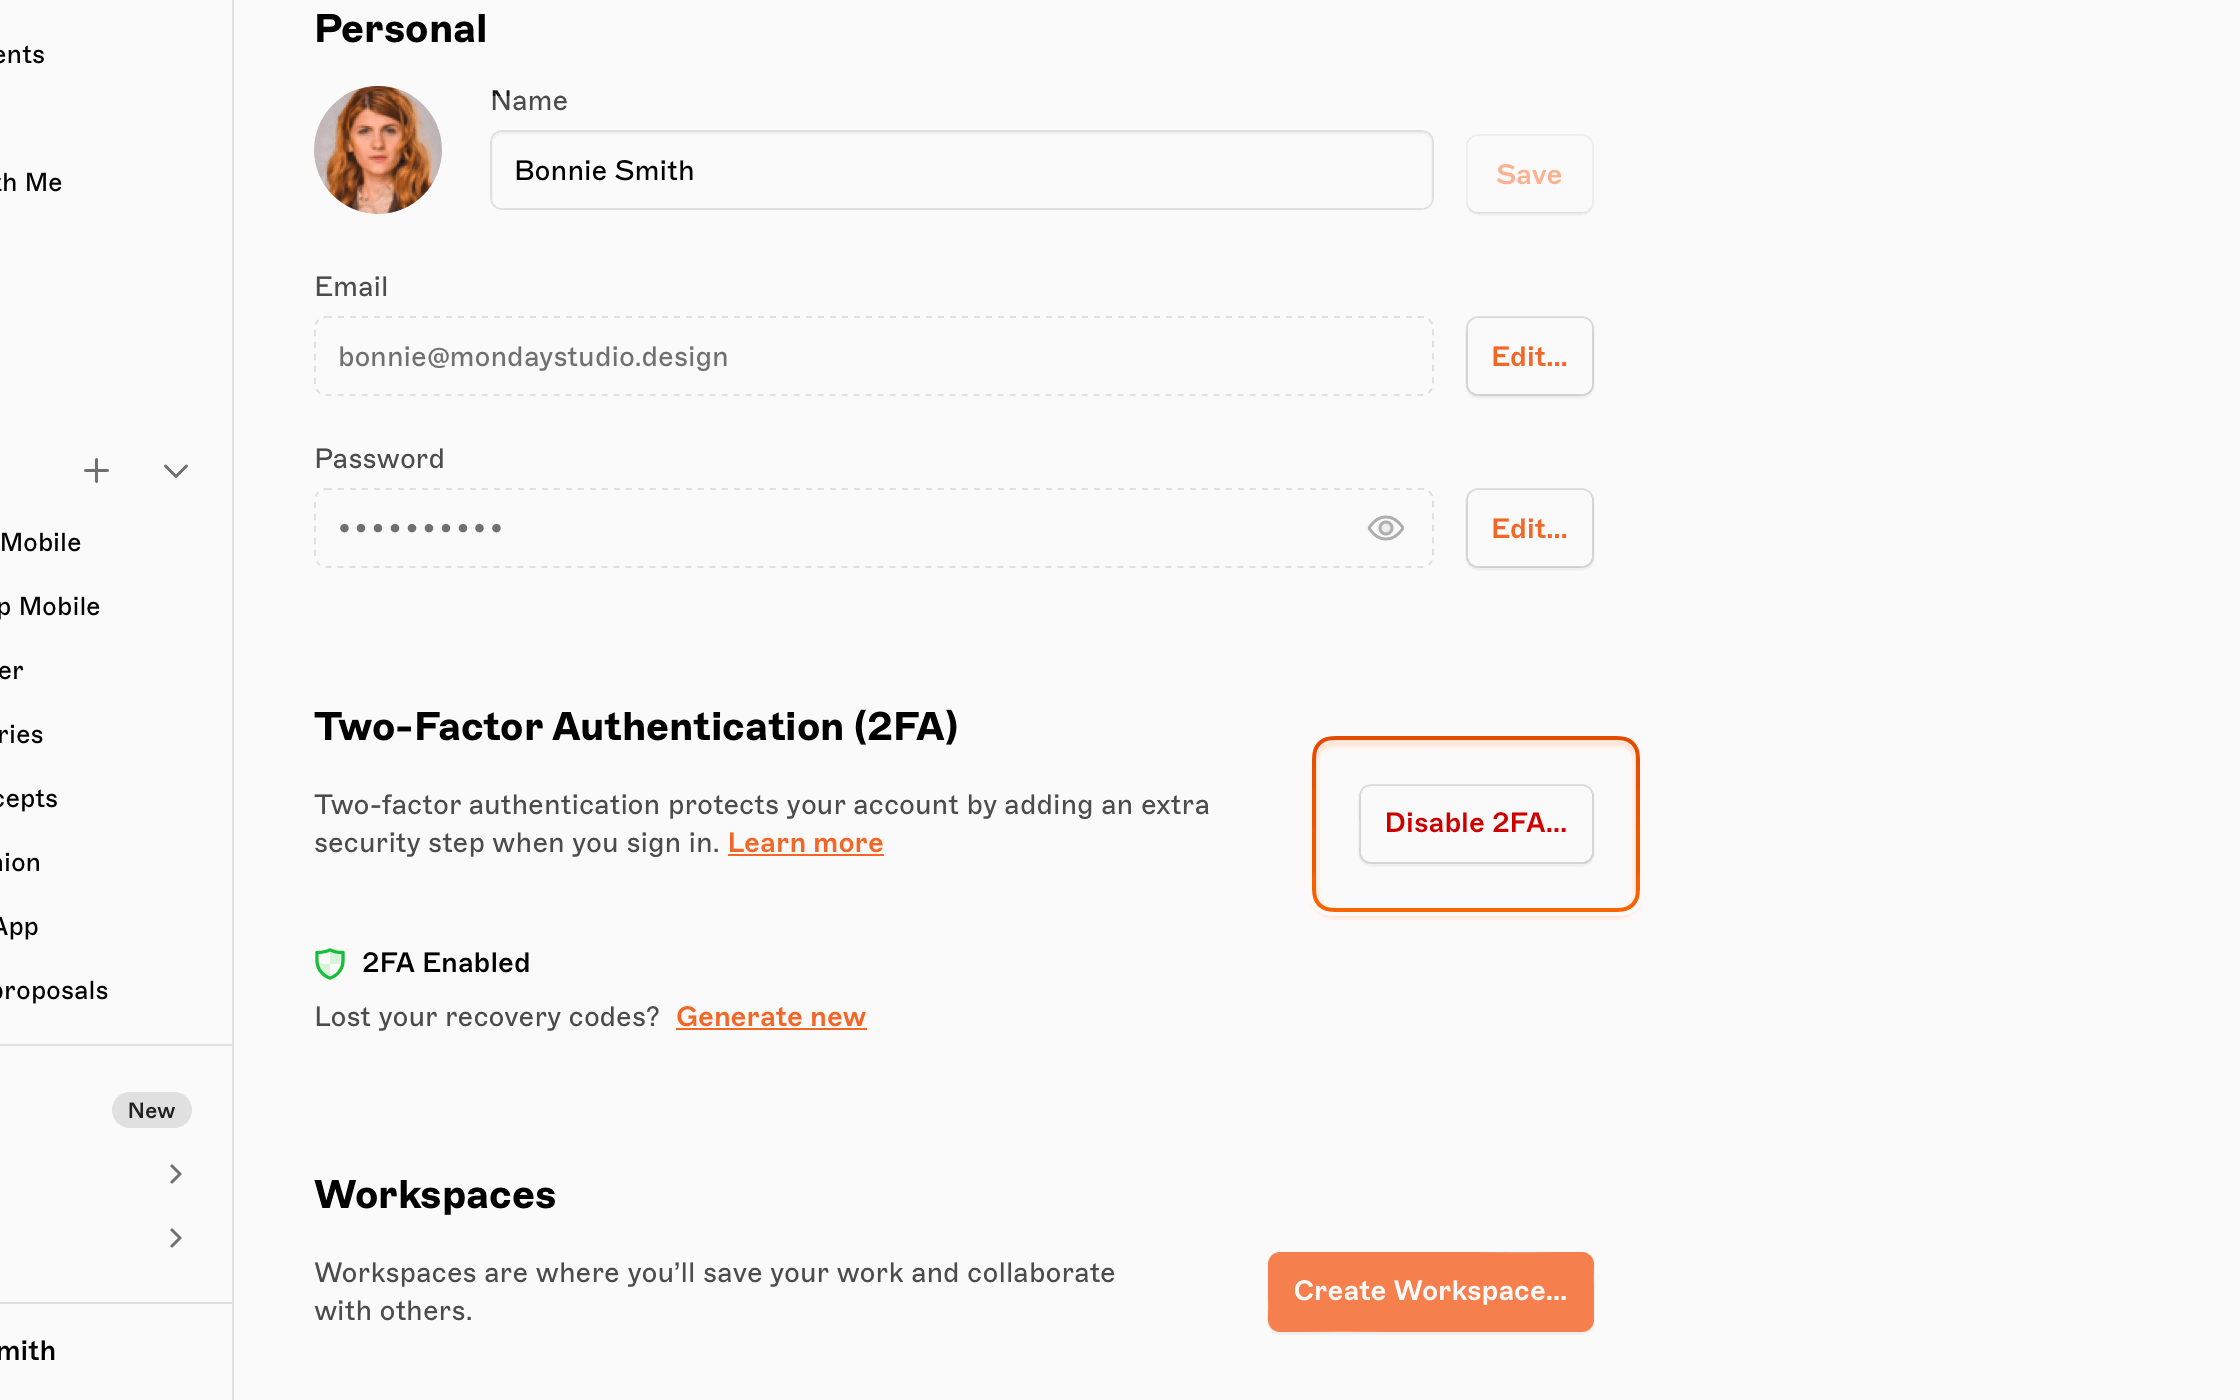This screenshot has height=1400, width=2240.
Task: Create a new workspace
Action: pyautogui.click(x=1430, y=1291)
